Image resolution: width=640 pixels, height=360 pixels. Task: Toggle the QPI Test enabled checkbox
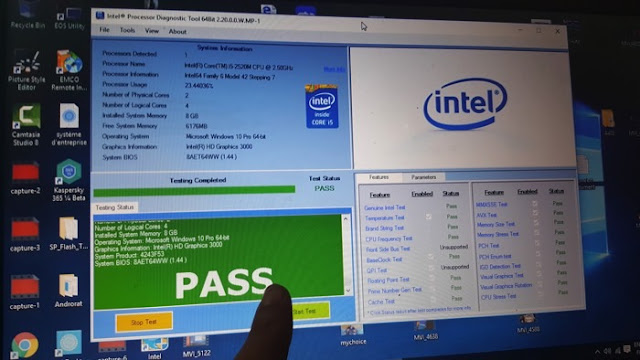[431, 268]
